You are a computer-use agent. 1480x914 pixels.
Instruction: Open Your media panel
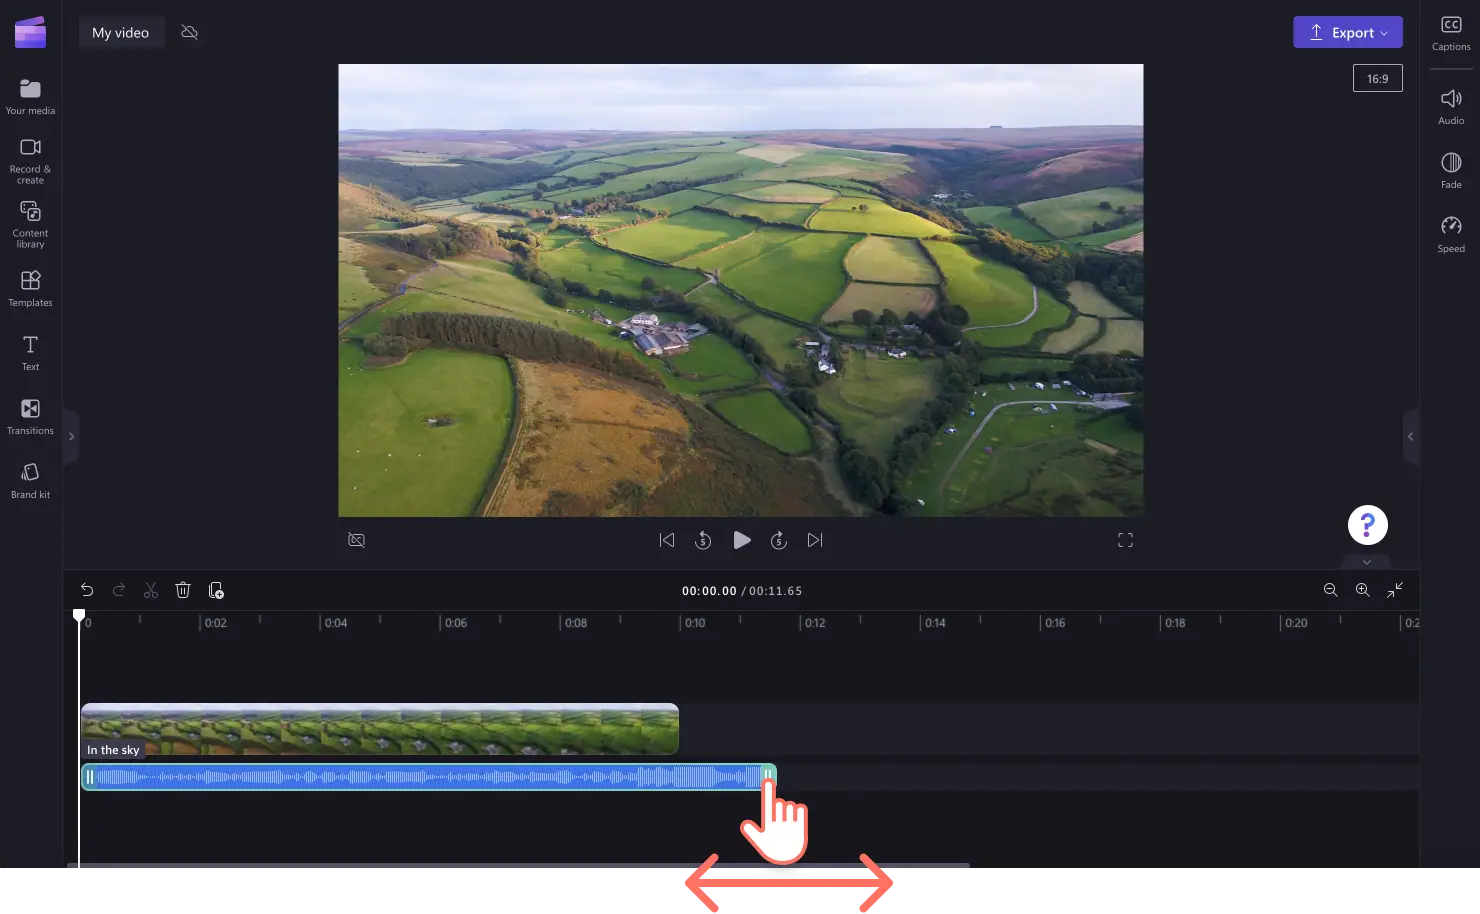pyautogui.click(x=30, y=97)
